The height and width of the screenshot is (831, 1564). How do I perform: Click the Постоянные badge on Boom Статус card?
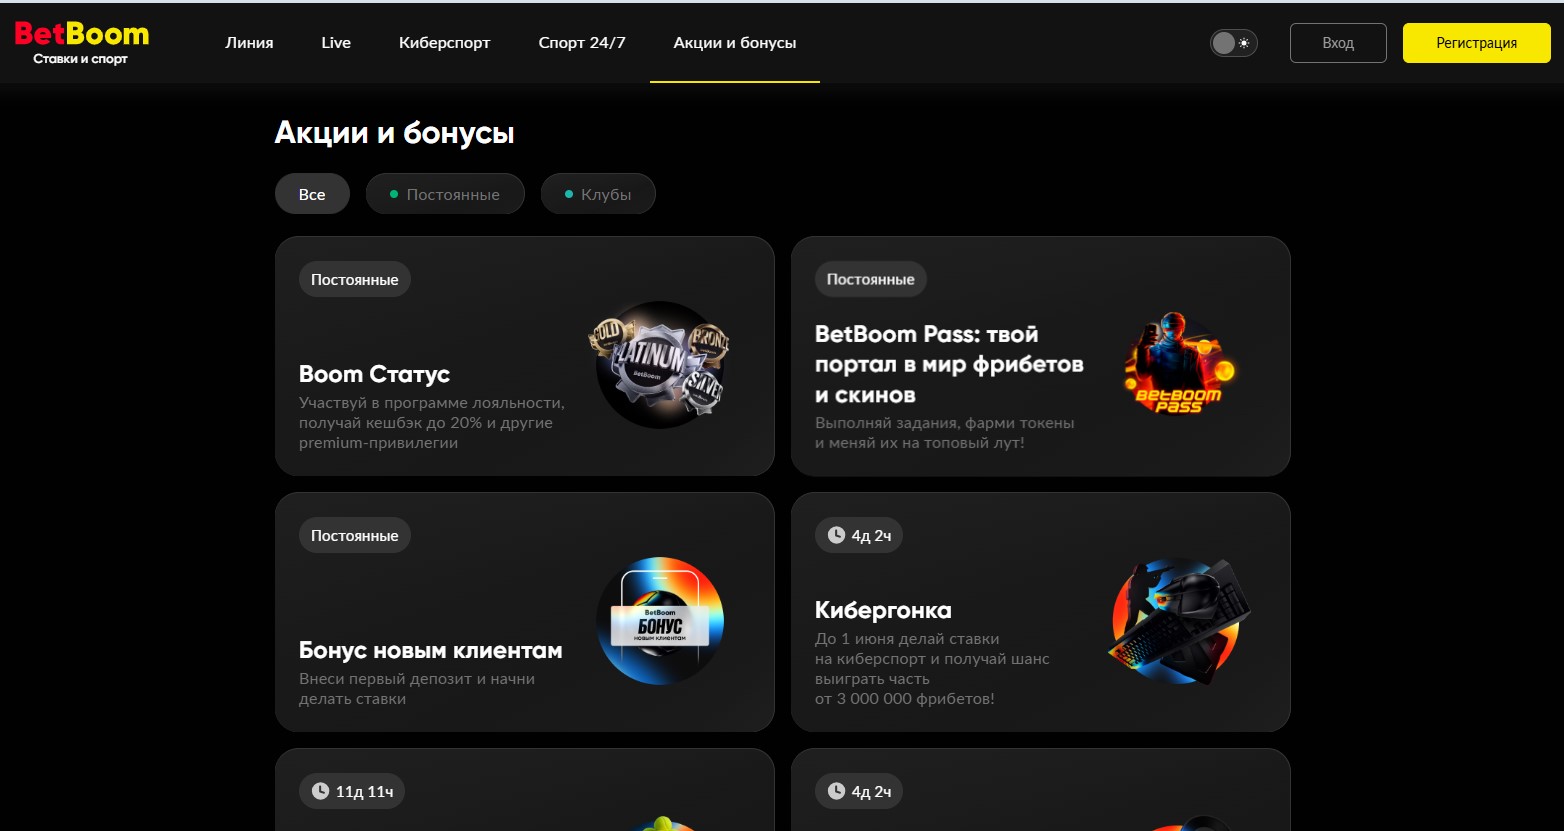click(x=355, y=280)
